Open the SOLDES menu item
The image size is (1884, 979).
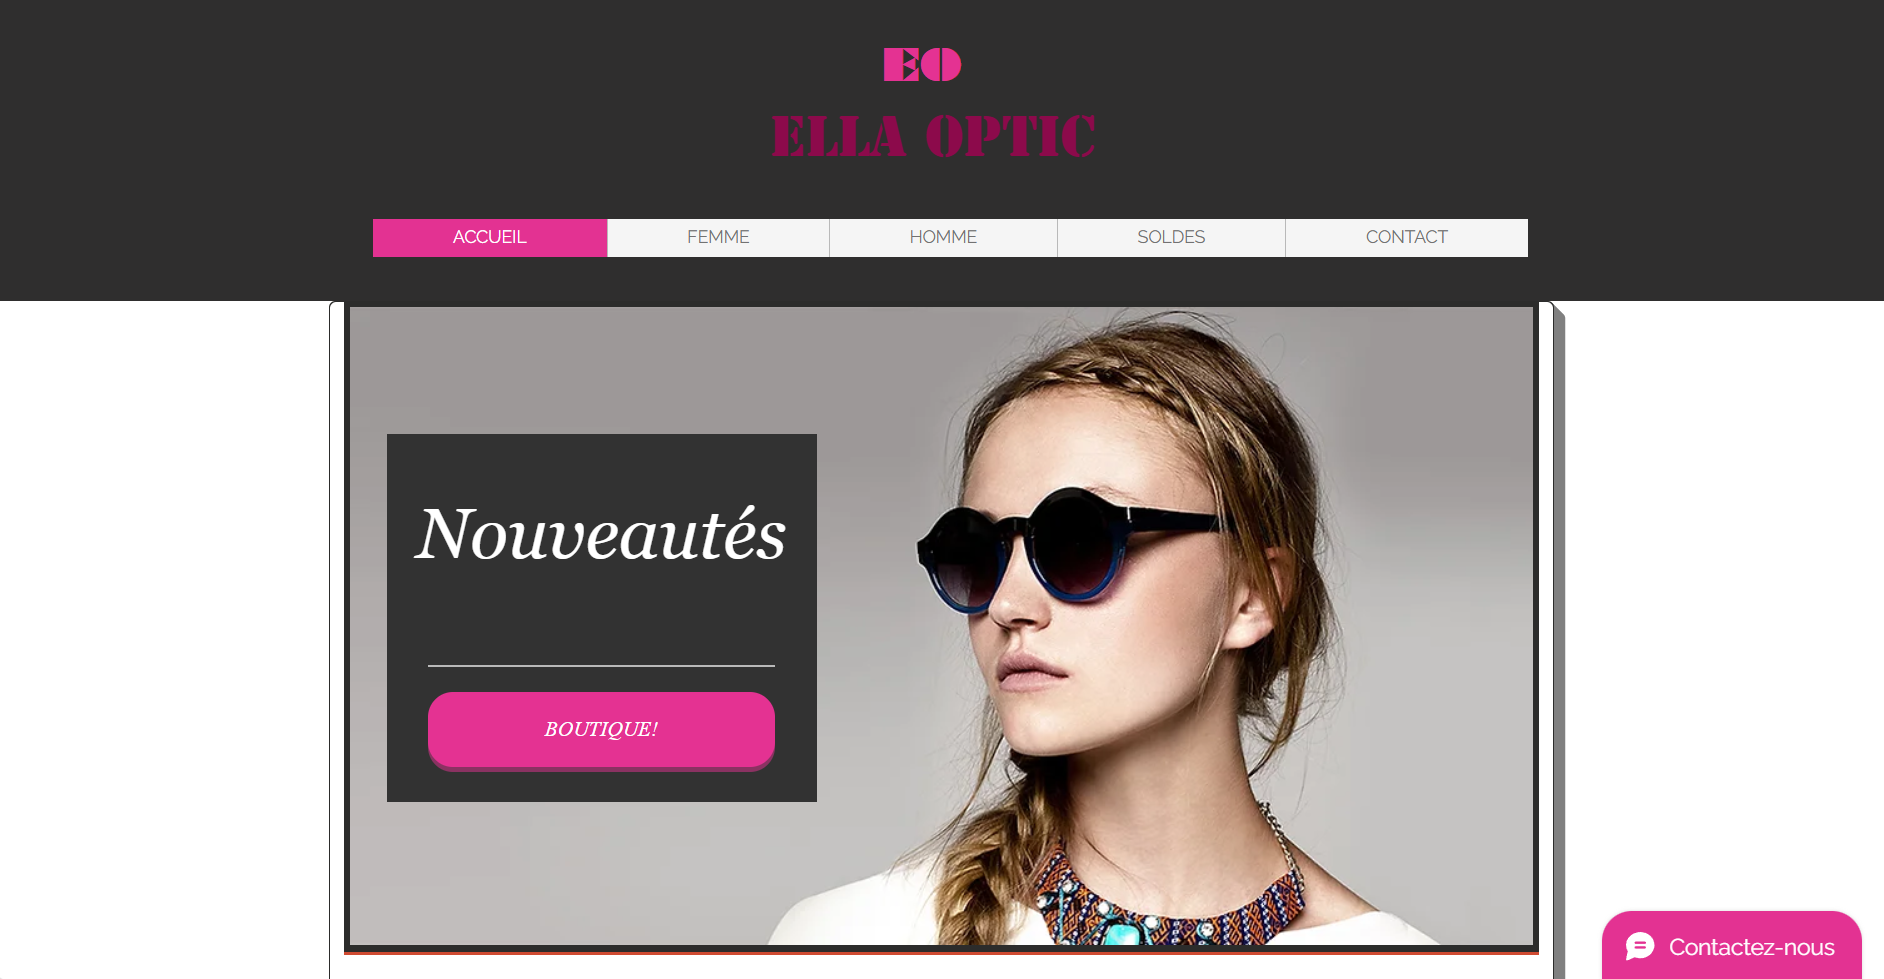point(1171,238)
